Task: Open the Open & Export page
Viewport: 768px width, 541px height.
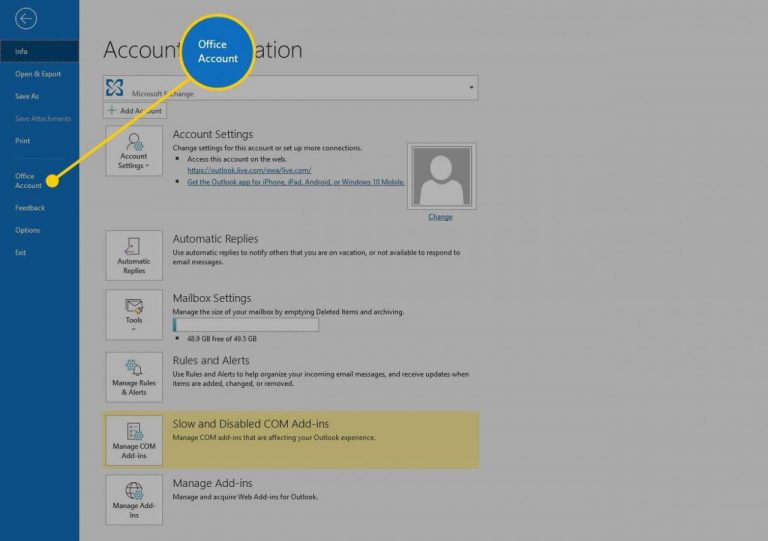Action: [x=38, y=74]
